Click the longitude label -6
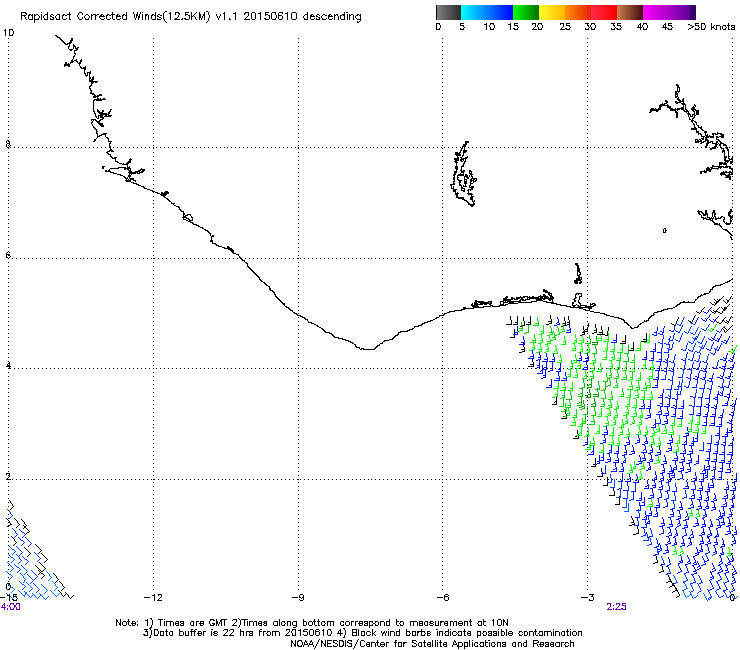The height and width of the screenshot is (650, 740). tap(442, 597)
